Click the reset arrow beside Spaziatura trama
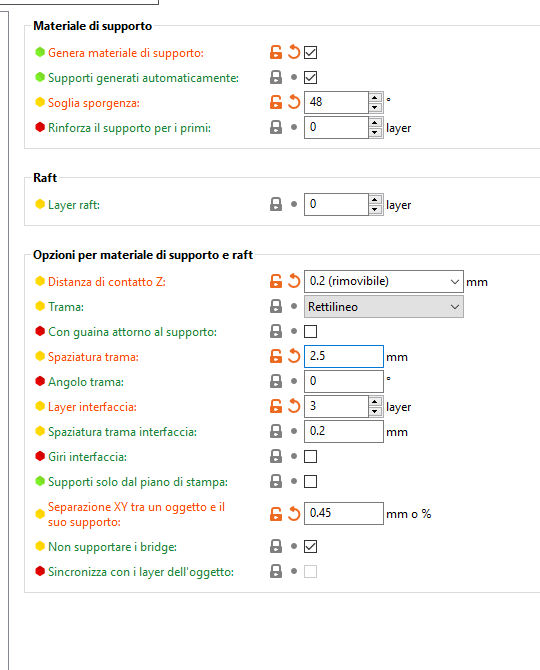Image resolution: width=540 pixels, height=670 pixels. pos(293,356)
